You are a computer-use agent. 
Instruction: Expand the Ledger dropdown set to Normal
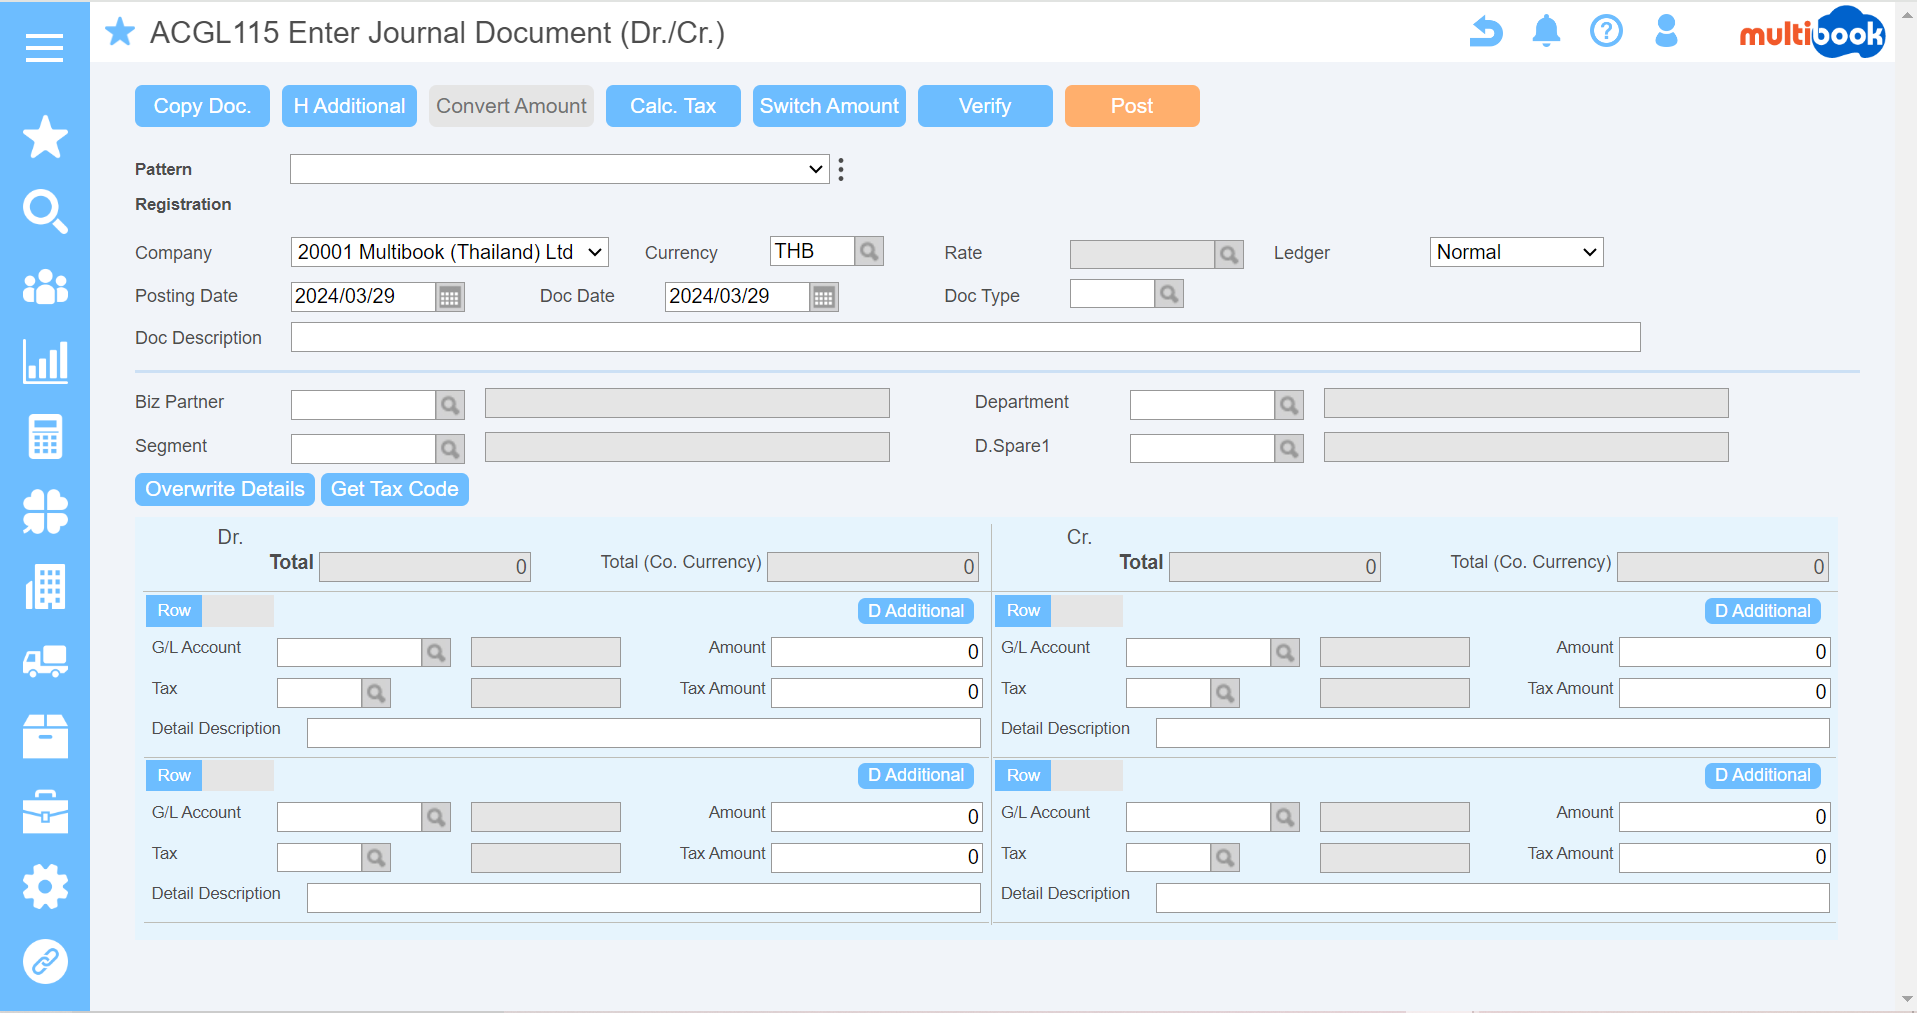(1516, 252)
